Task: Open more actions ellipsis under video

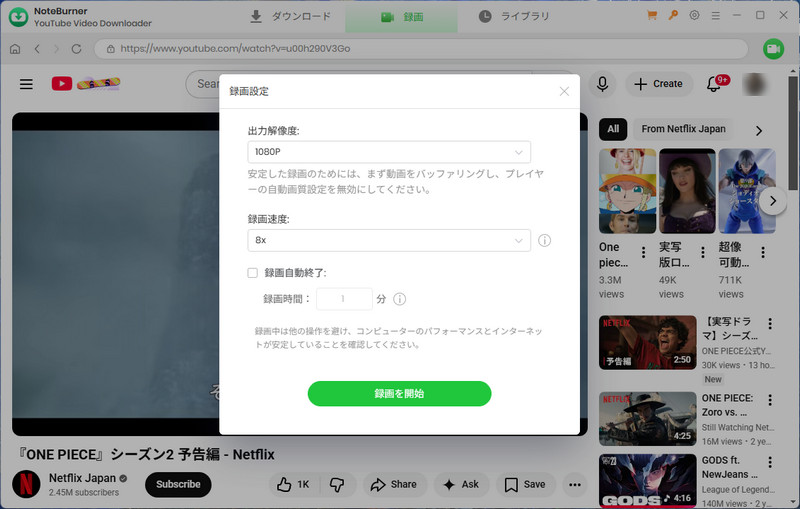Action: click(575, 485)
